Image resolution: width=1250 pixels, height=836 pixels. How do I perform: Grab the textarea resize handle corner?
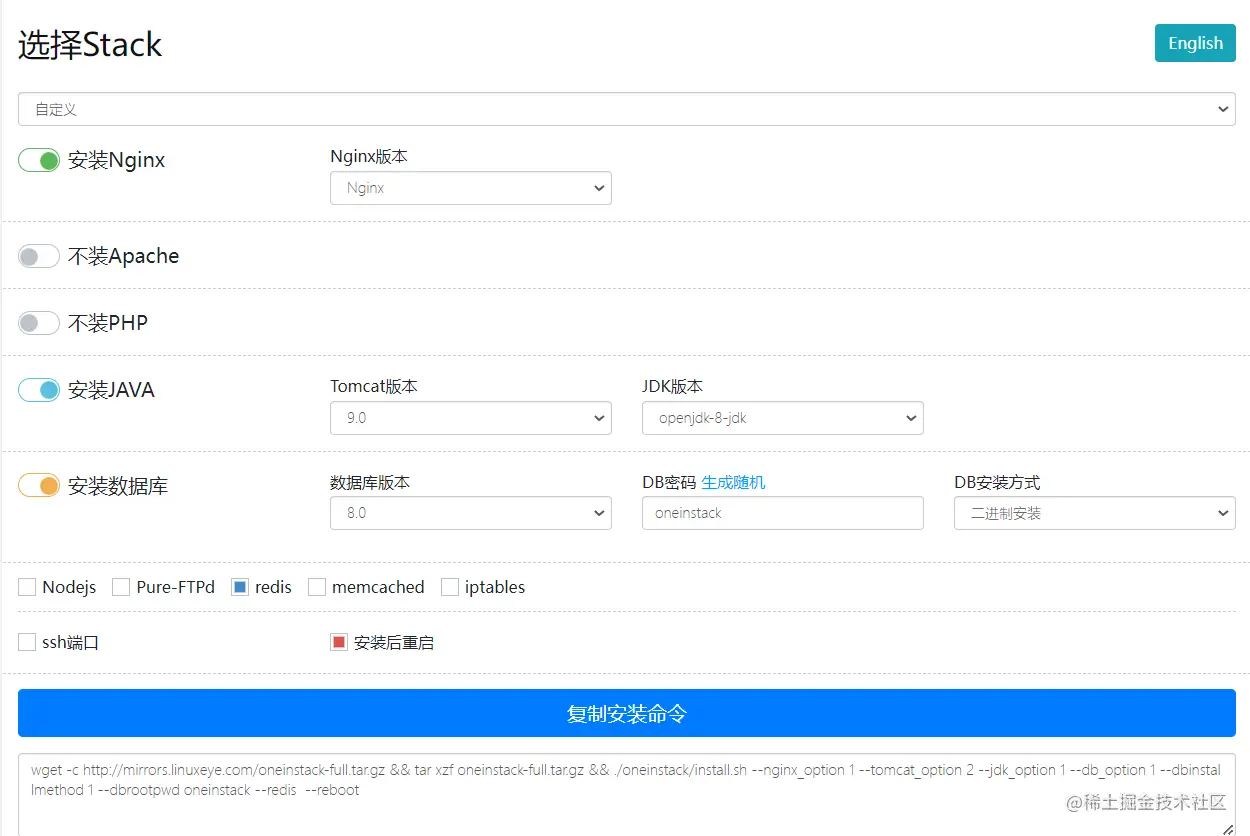pyautogui.click(x=1227, y=829)
